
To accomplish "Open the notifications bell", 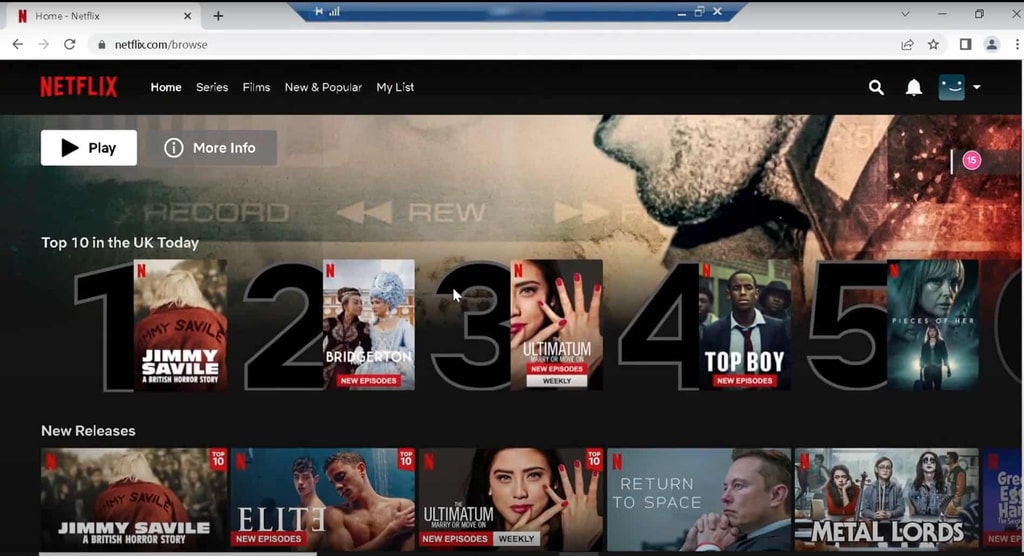I will 914,88.
